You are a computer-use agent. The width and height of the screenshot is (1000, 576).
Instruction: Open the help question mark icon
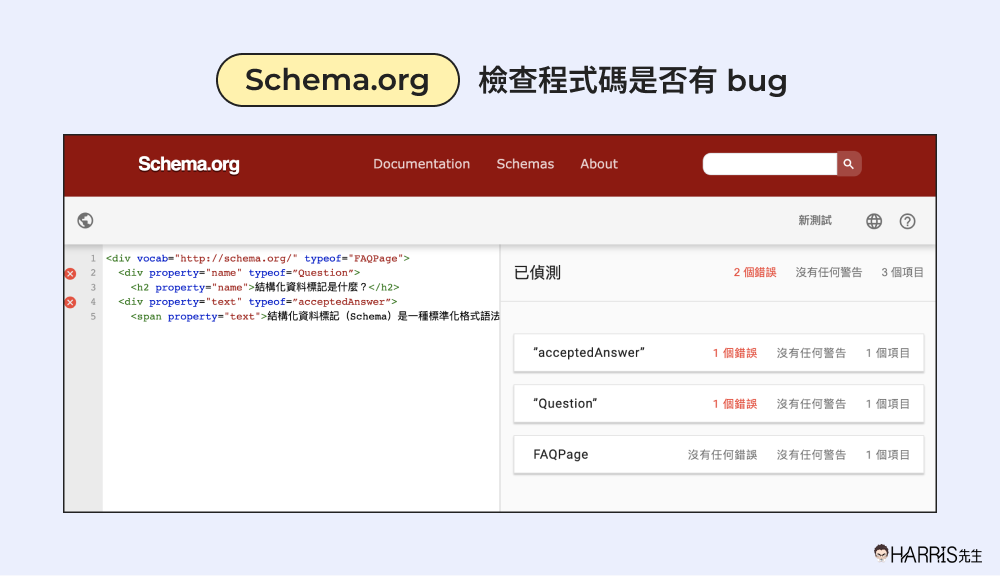tap(908, 221)
